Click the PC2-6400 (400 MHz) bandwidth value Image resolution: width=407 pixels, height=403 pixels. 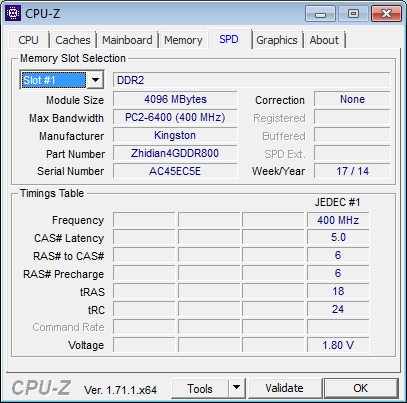coord(175,117)
